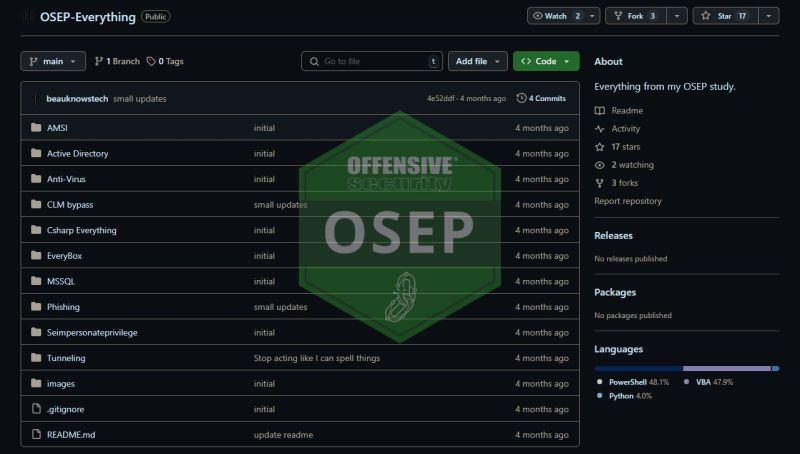Screen dimensions: 800x454
Task: Watch the repository
Action: (556, 16)
